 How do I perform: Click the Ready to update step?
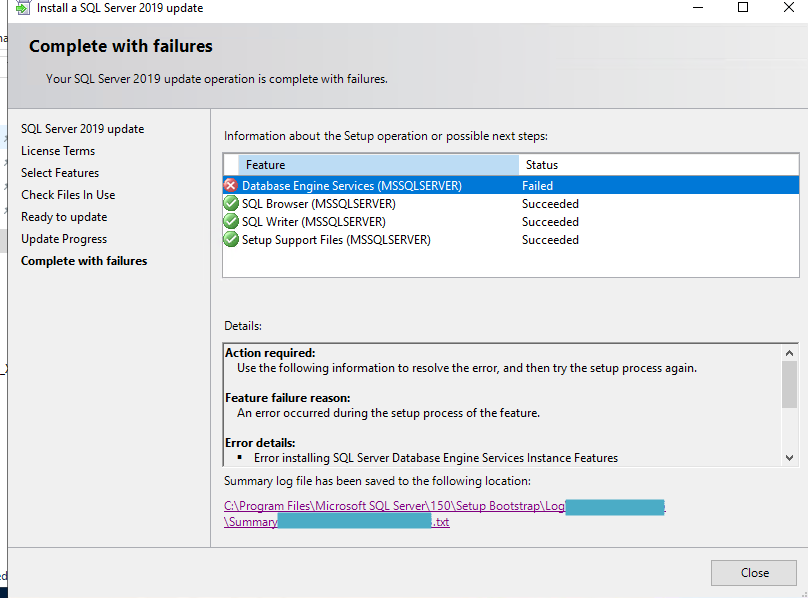(x=64, y=217)
